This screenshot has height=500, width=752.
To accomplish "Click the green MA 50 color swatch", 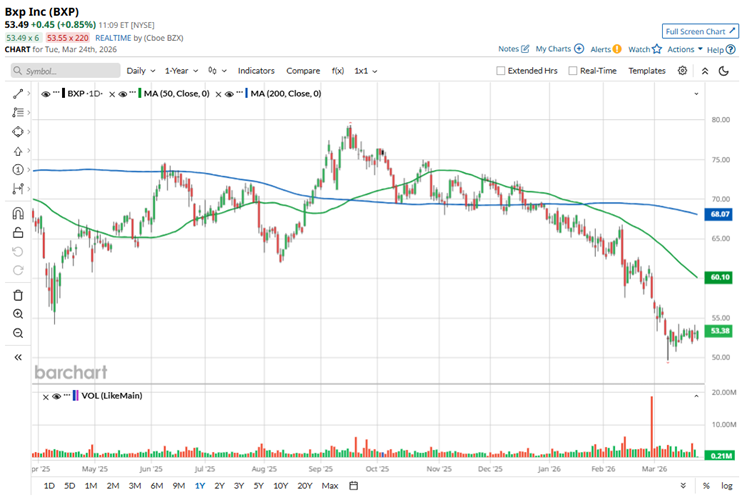I will click(x=140, y=93).
